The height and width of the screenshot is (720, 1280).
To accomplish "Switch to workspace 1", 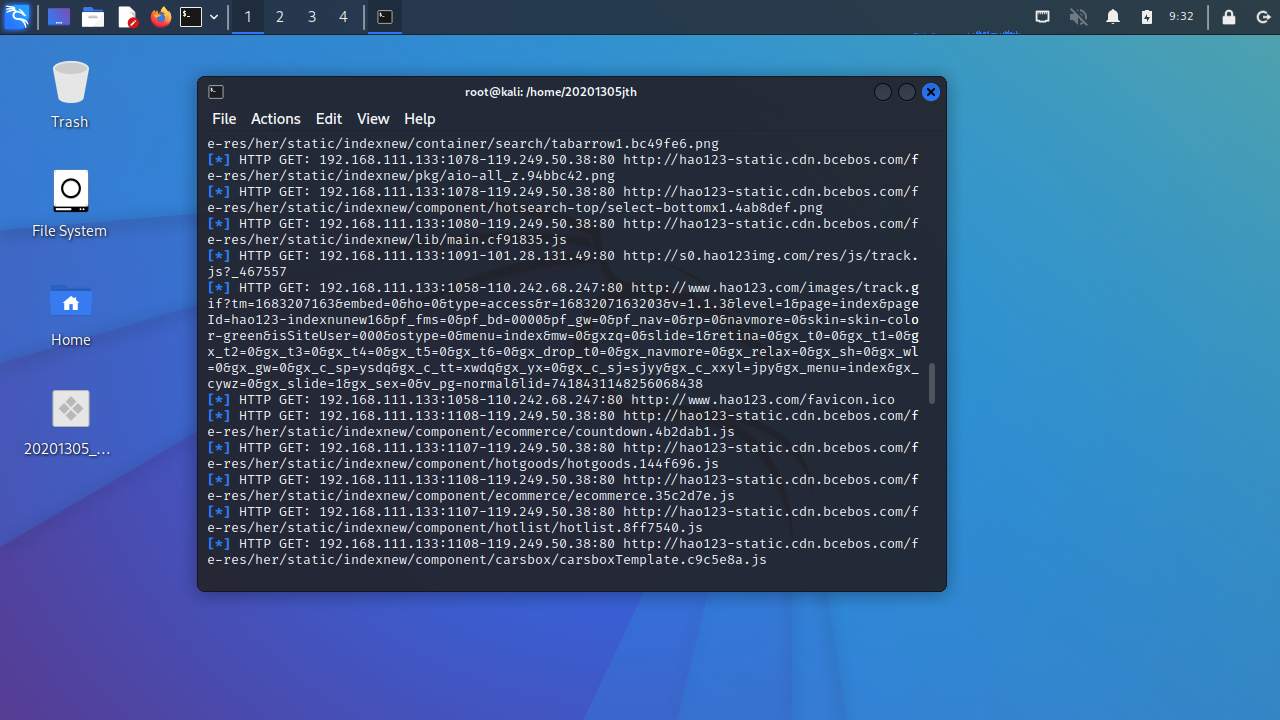I will pyautogui.click(x=248, y=17).
